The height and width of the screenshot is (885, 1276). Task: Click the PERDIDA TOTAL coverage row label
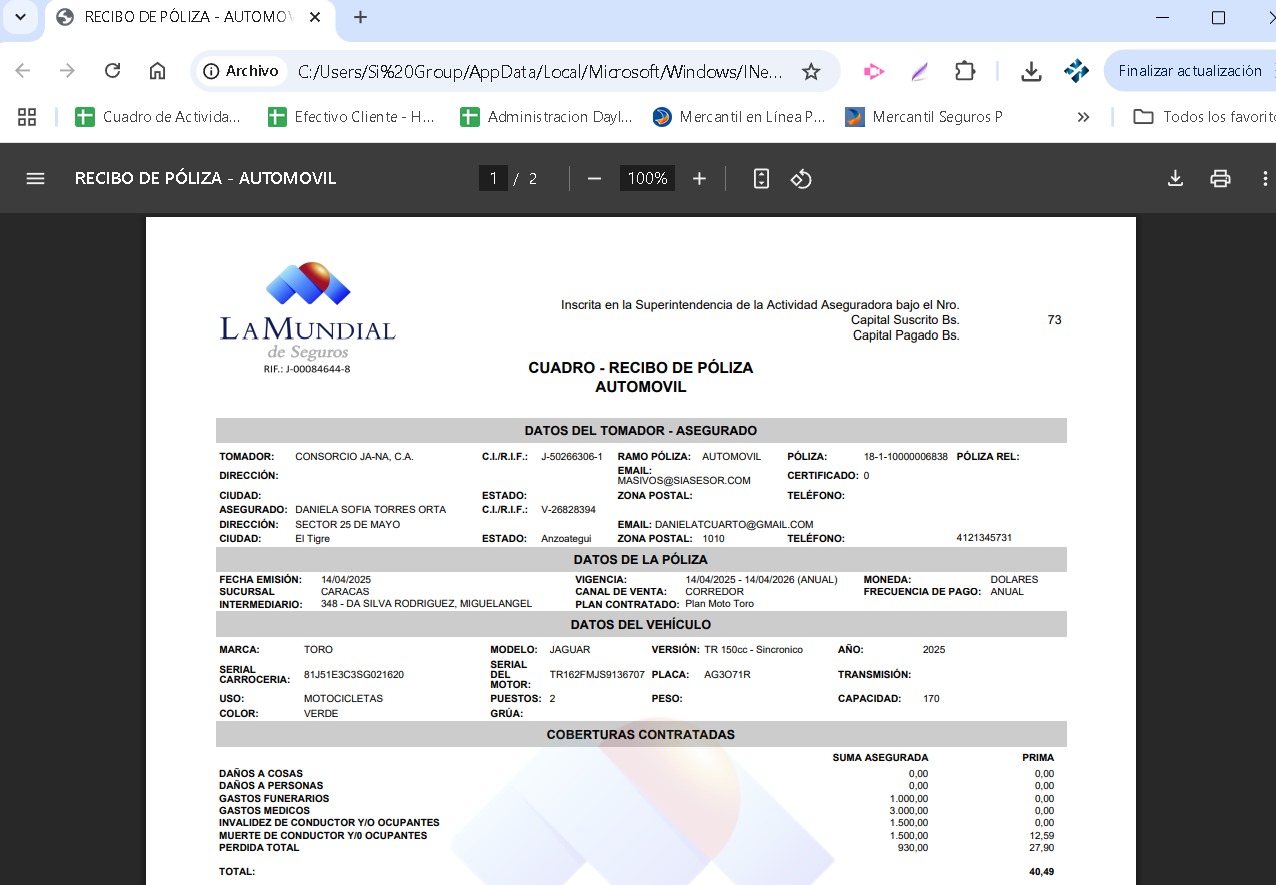point(259,848)
